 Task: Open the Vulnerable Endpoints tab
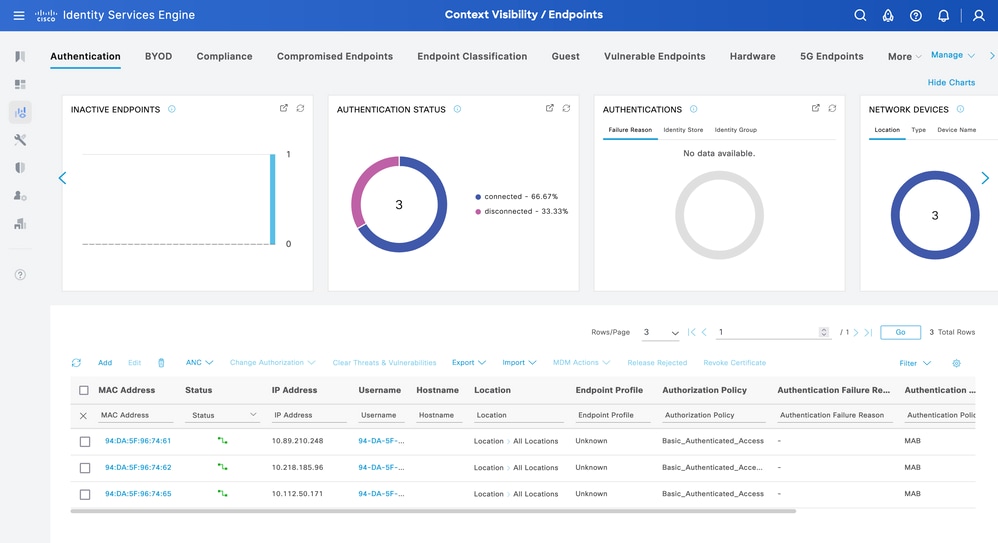(654, 57)
